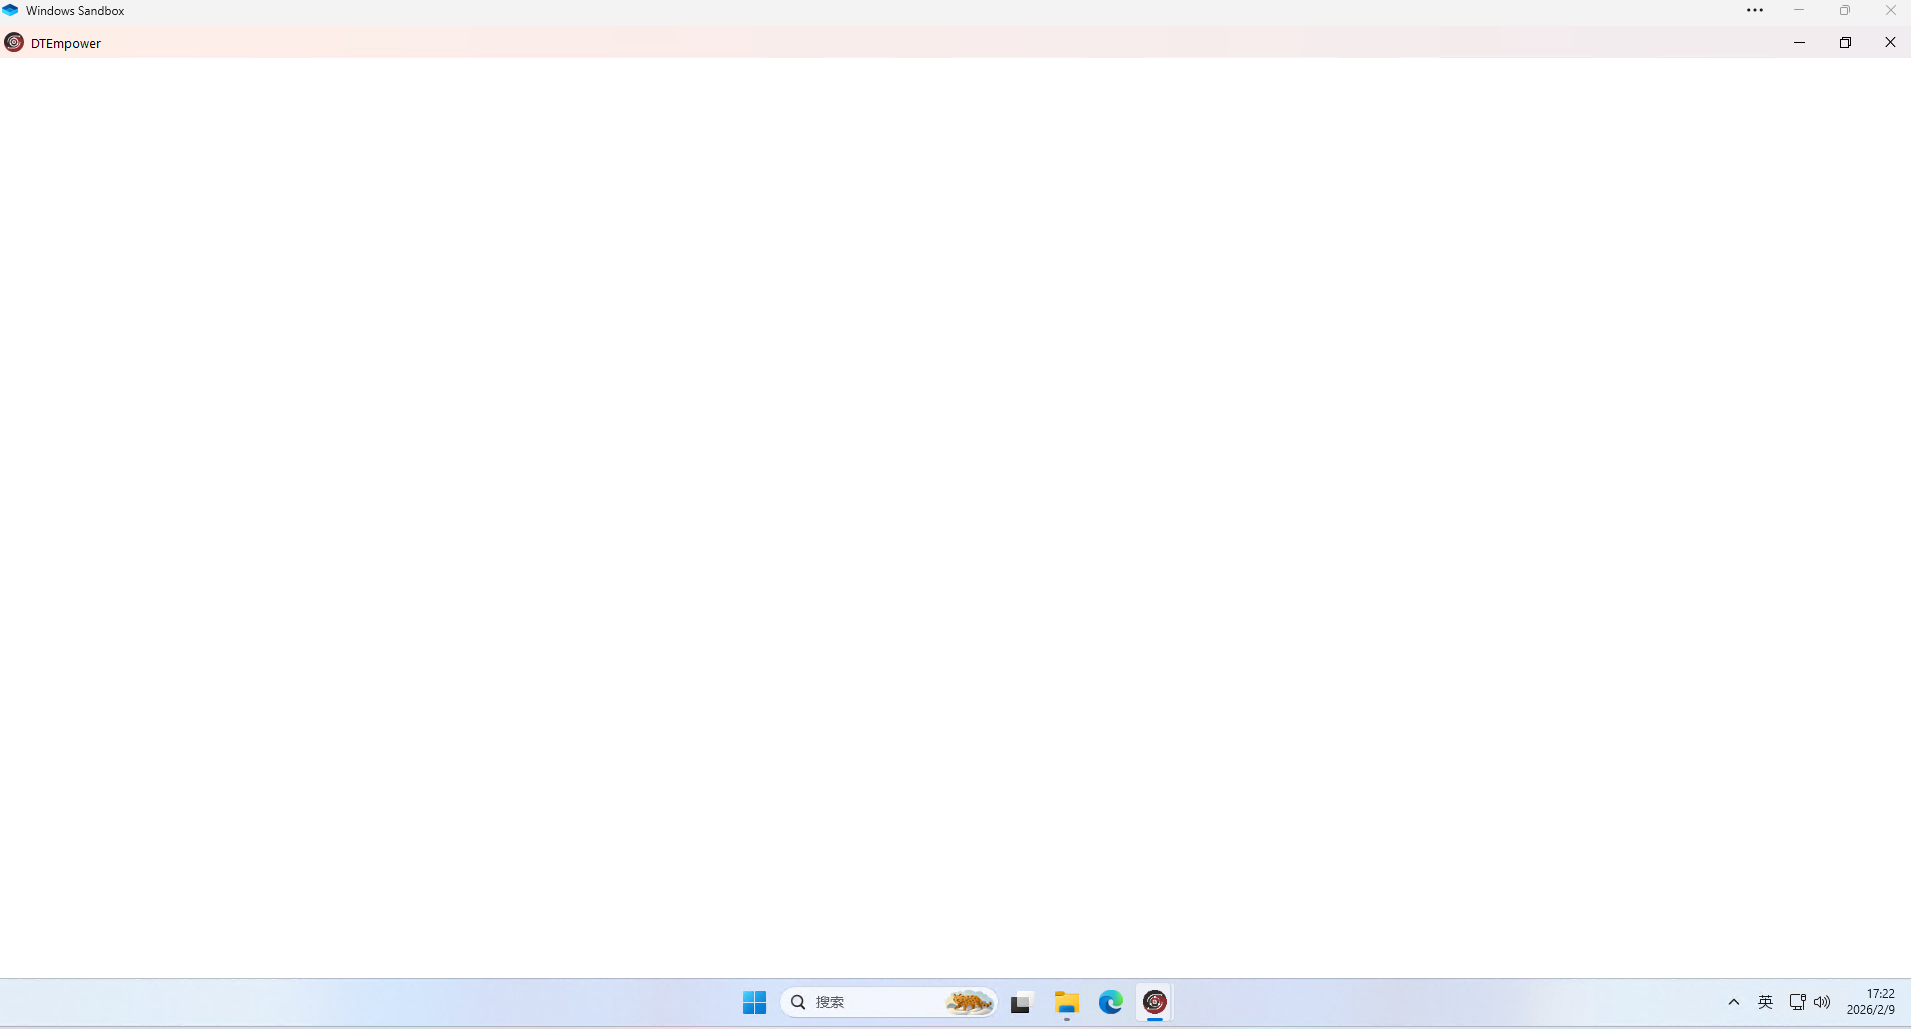
Task: Restore down the Windows Sandbox window
Action: (1845, 11)
